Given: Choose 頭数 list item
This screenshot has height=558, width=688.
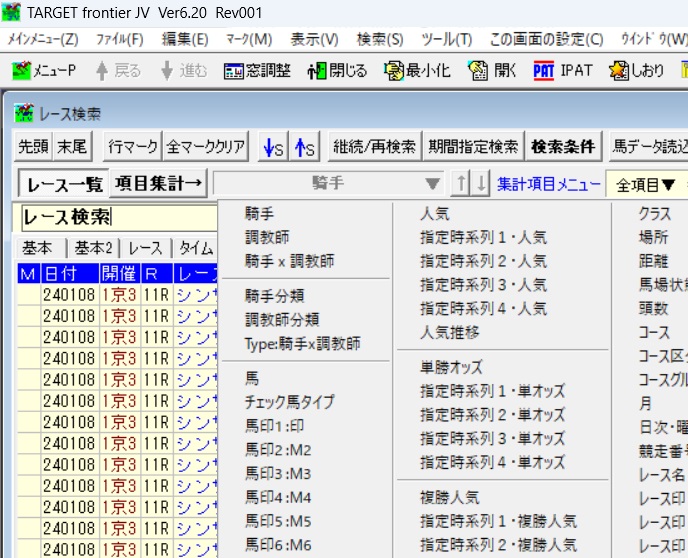Looking at the screenshot, I should (653, 309).
